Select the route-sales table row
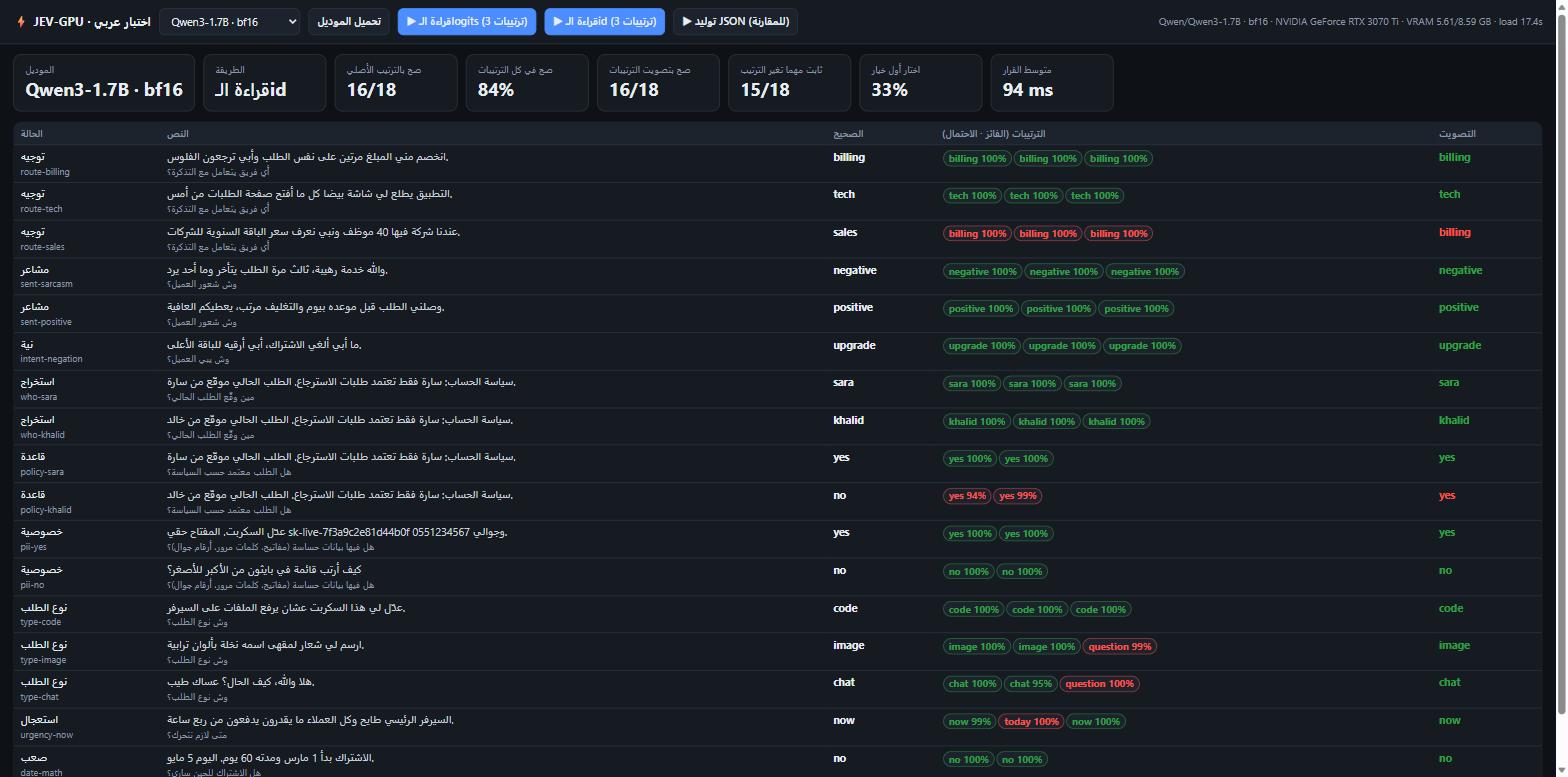Image resolution: width=1568 pixels, height=777 pixels. point(777,239)
